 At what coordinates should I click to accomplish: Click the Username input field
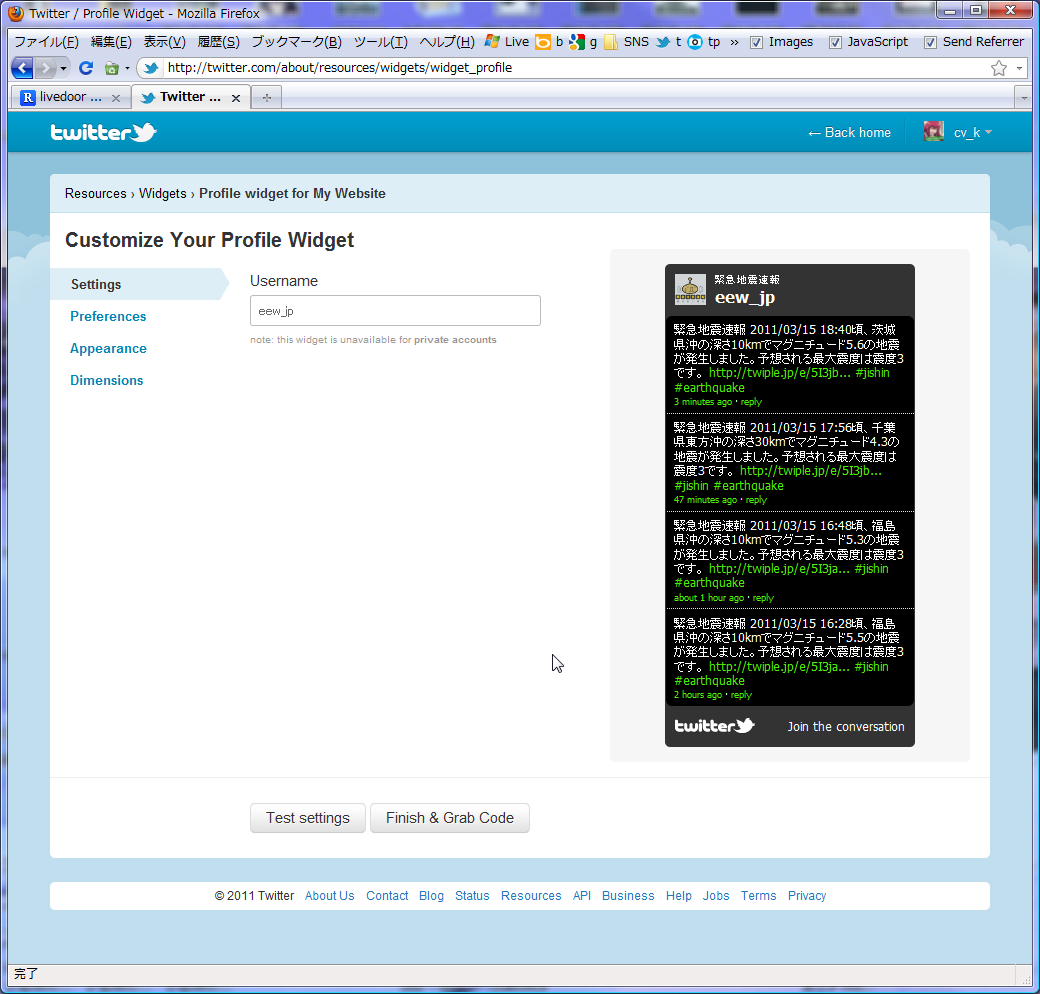[x=395, y=310]
